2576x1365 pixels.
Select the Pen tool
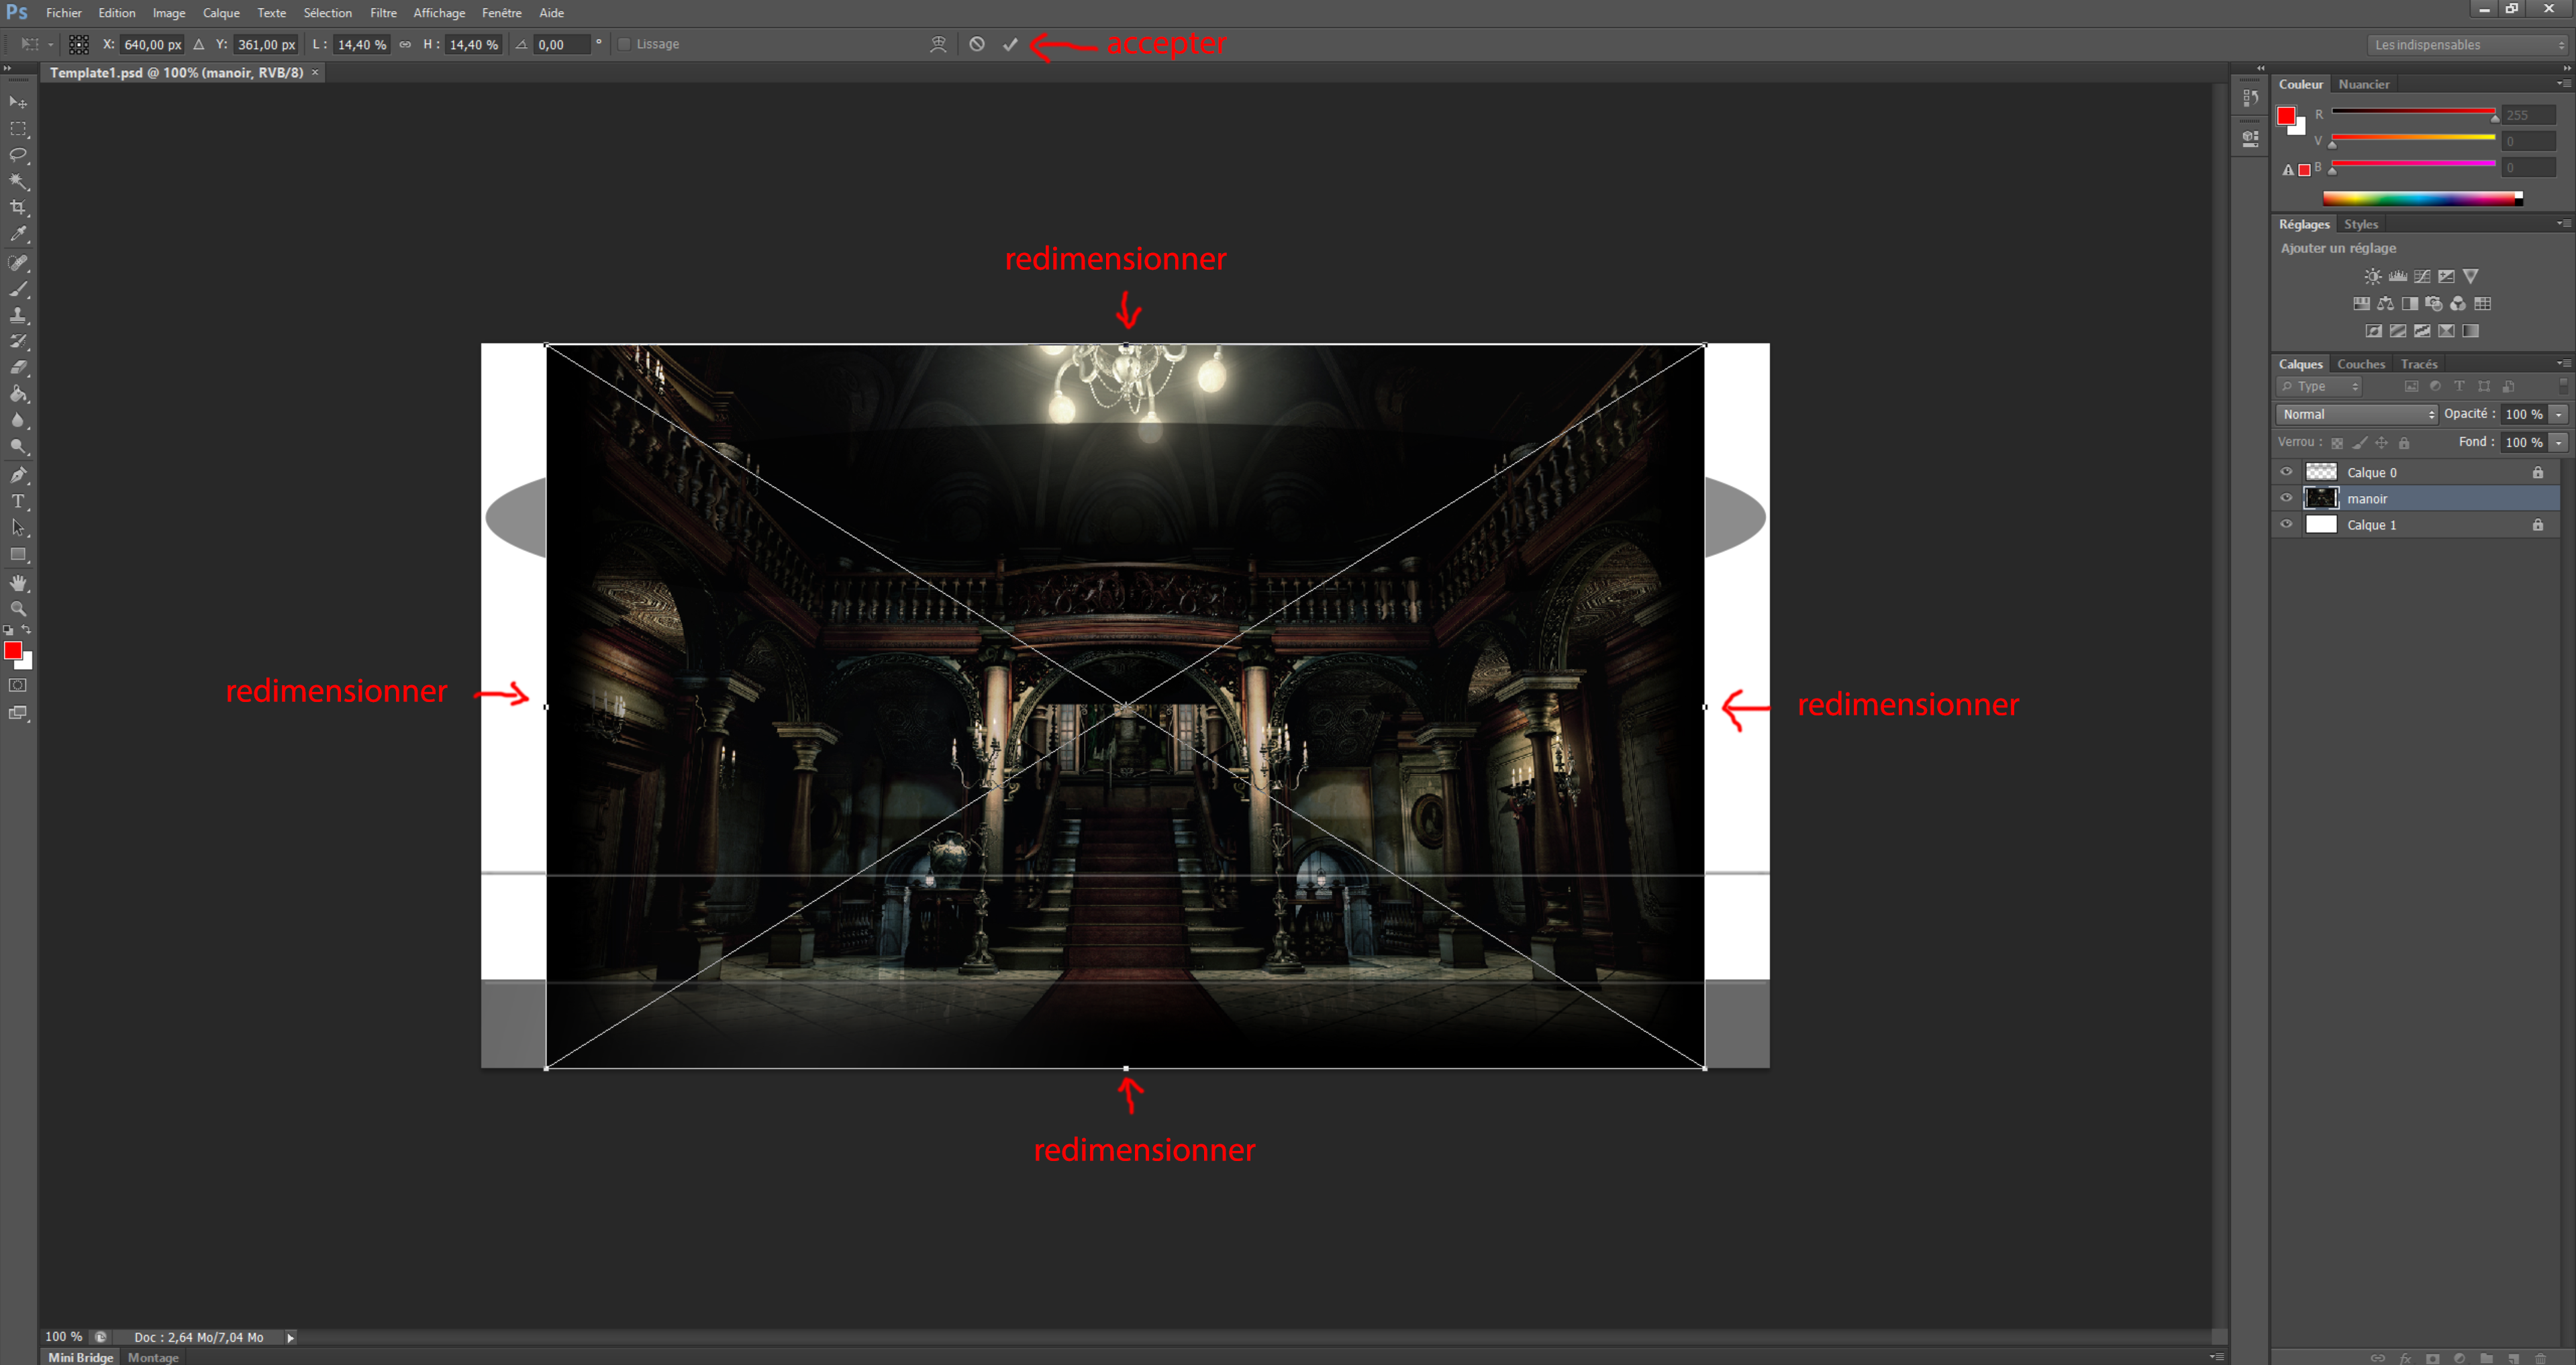coord(18,475)
